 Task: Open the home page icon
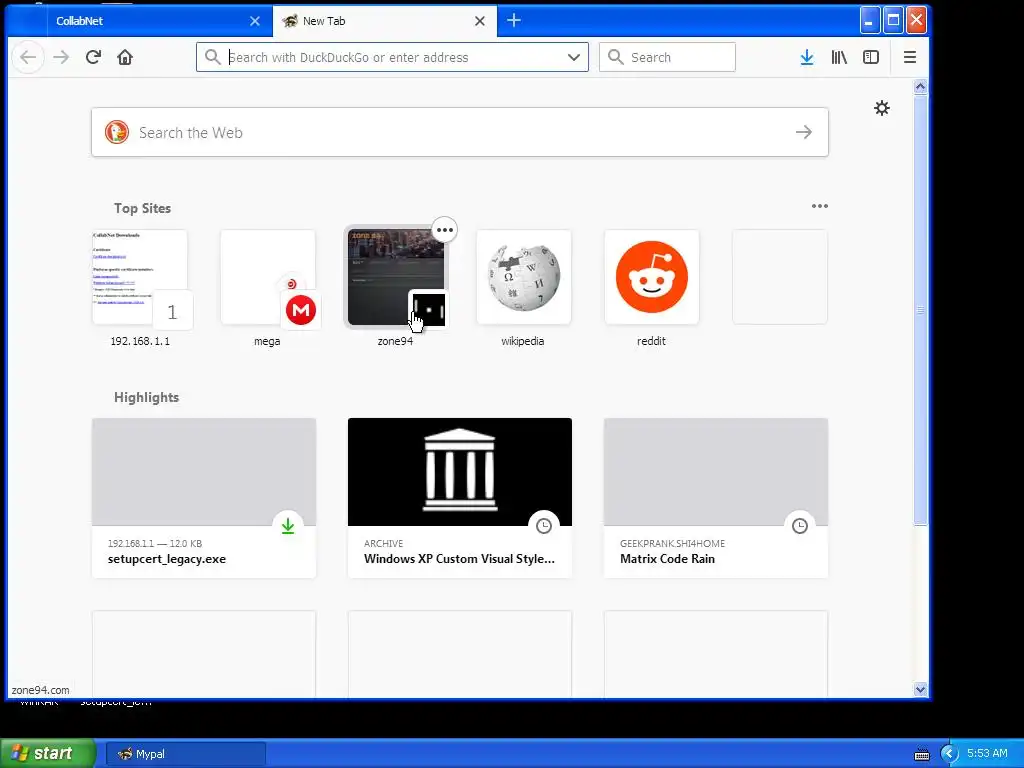pos(125,57)
